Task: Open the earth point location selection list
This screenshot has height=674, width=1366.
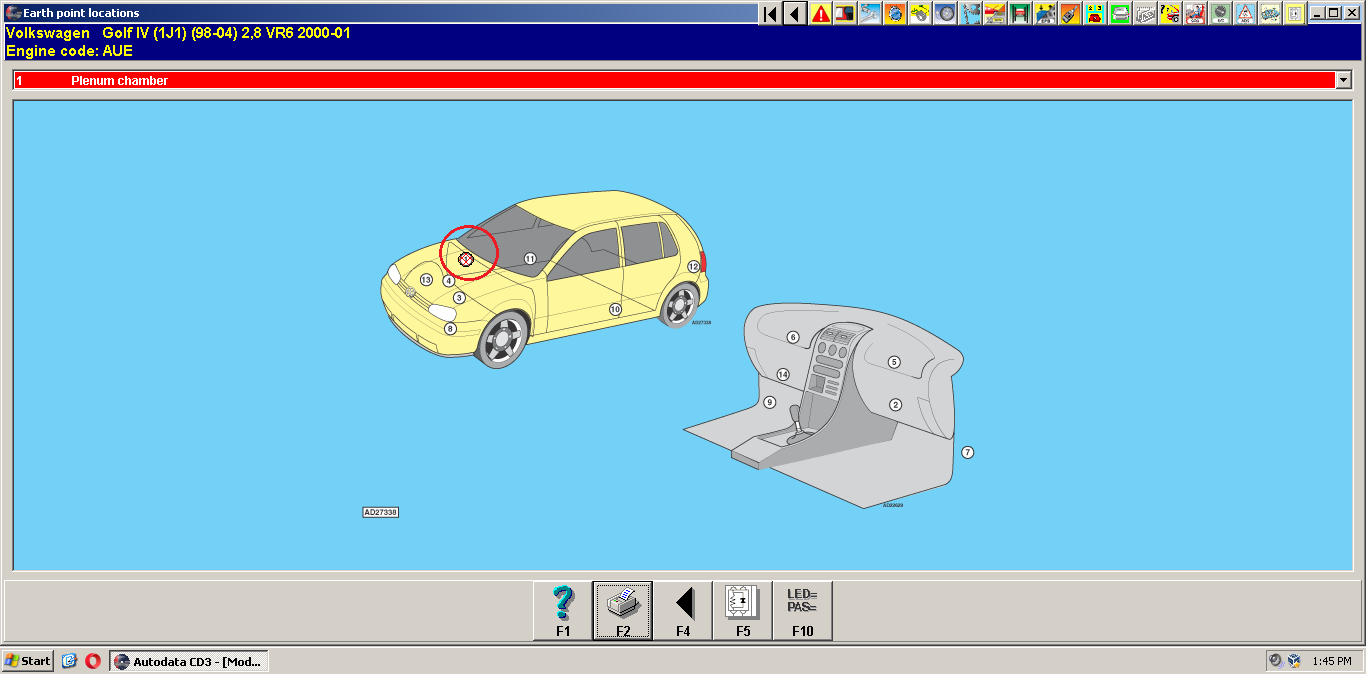Action: coord(675,80)
